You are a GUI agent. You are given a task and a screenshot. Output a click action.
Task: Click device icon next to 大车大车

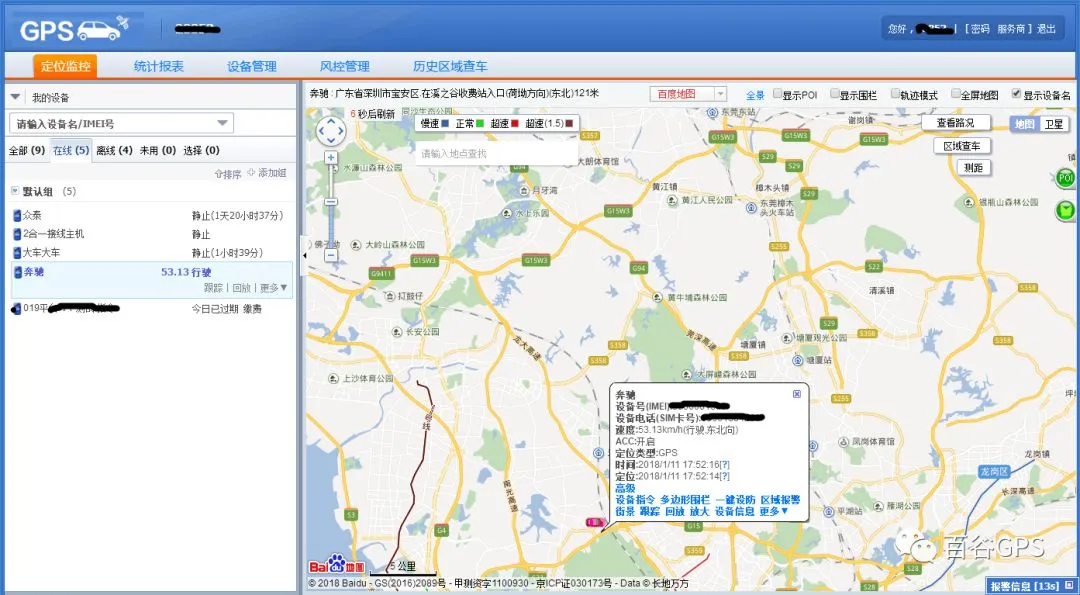click(17, 253)
